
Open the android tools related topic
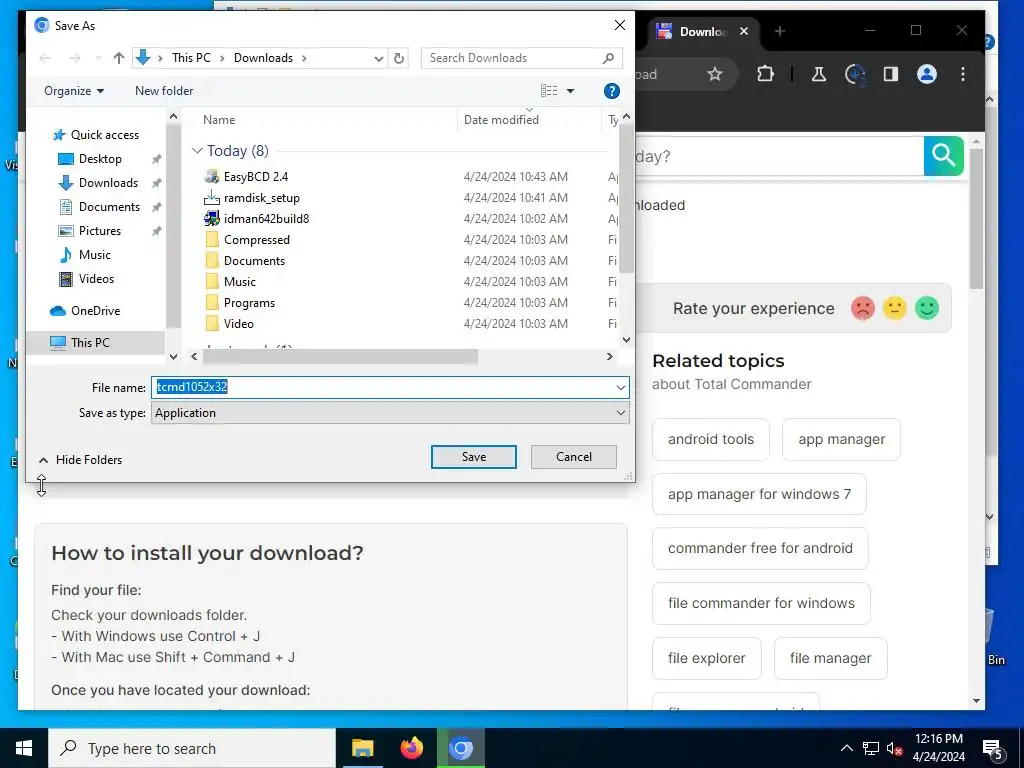[x=711, y=440]
